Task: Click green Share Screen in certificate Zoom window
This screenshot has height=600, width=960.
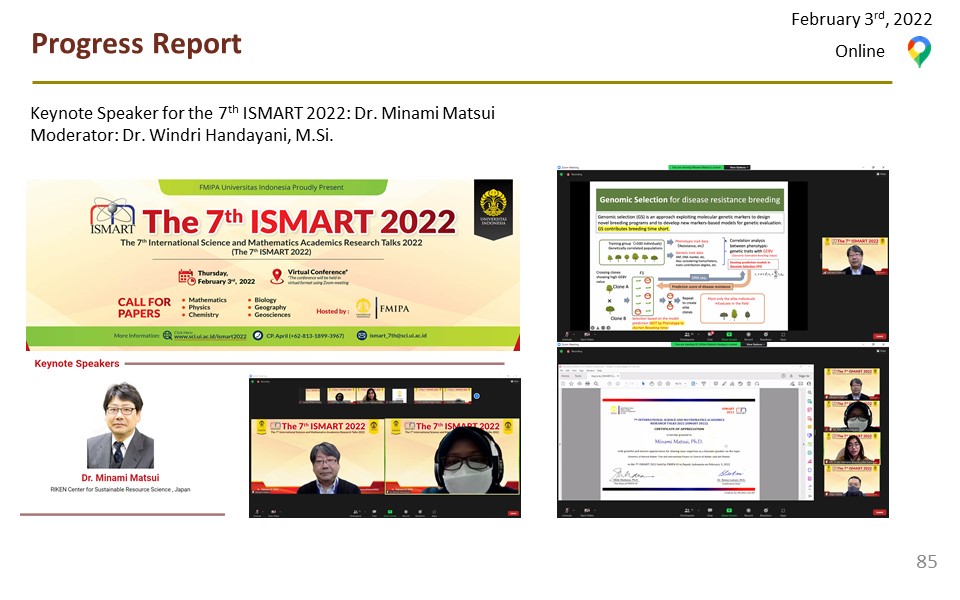Action: (x=729, y=512)
